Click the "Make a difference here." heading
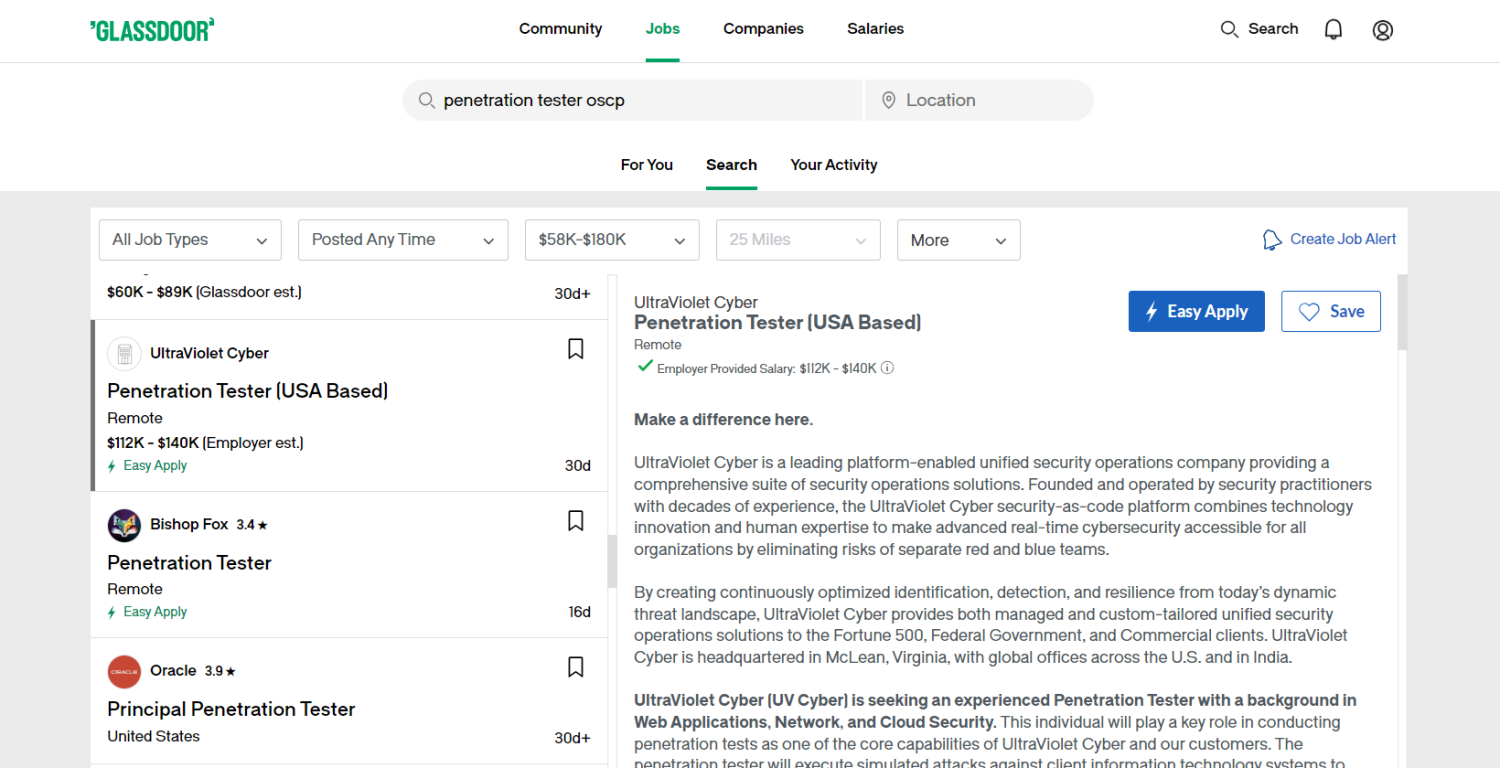Screen dimensions: 1500x768 [724, 420]
